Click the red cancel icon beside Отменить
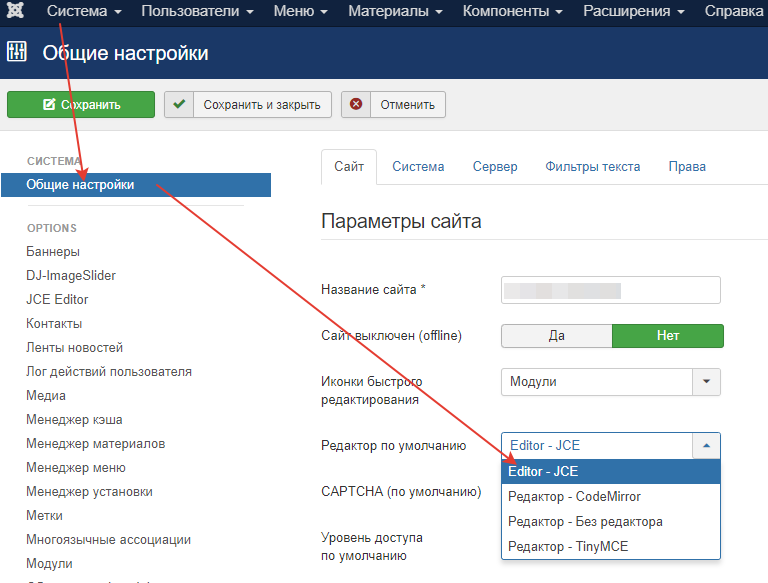The width and height of the screenshot is (768, 583). (x=356, y=105)
